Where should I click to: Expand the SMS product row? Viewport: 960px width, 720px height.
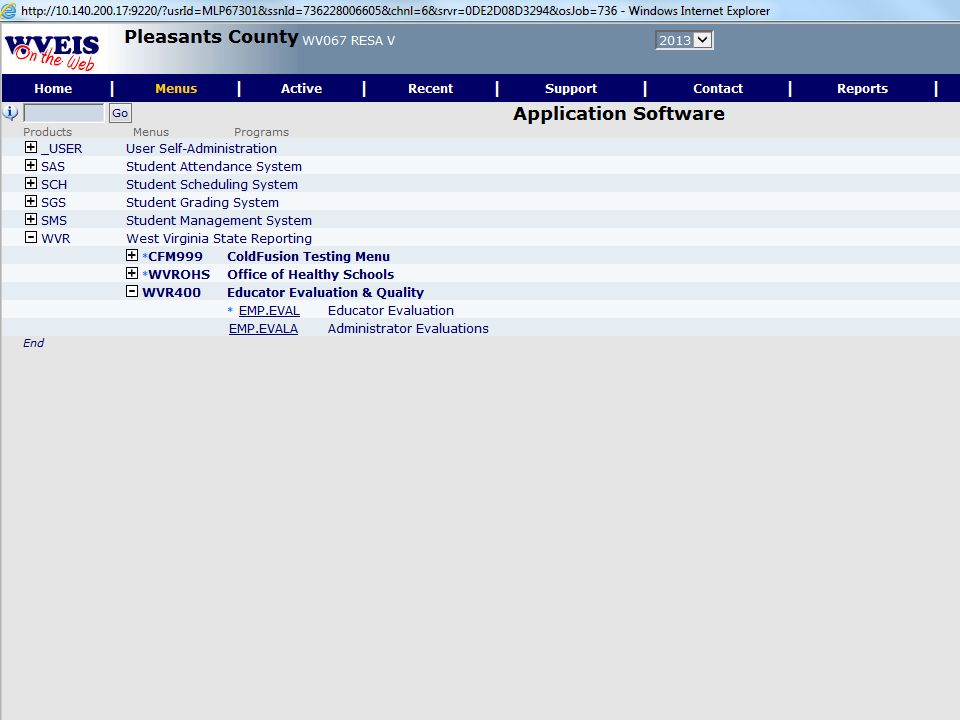click(31, 219)
